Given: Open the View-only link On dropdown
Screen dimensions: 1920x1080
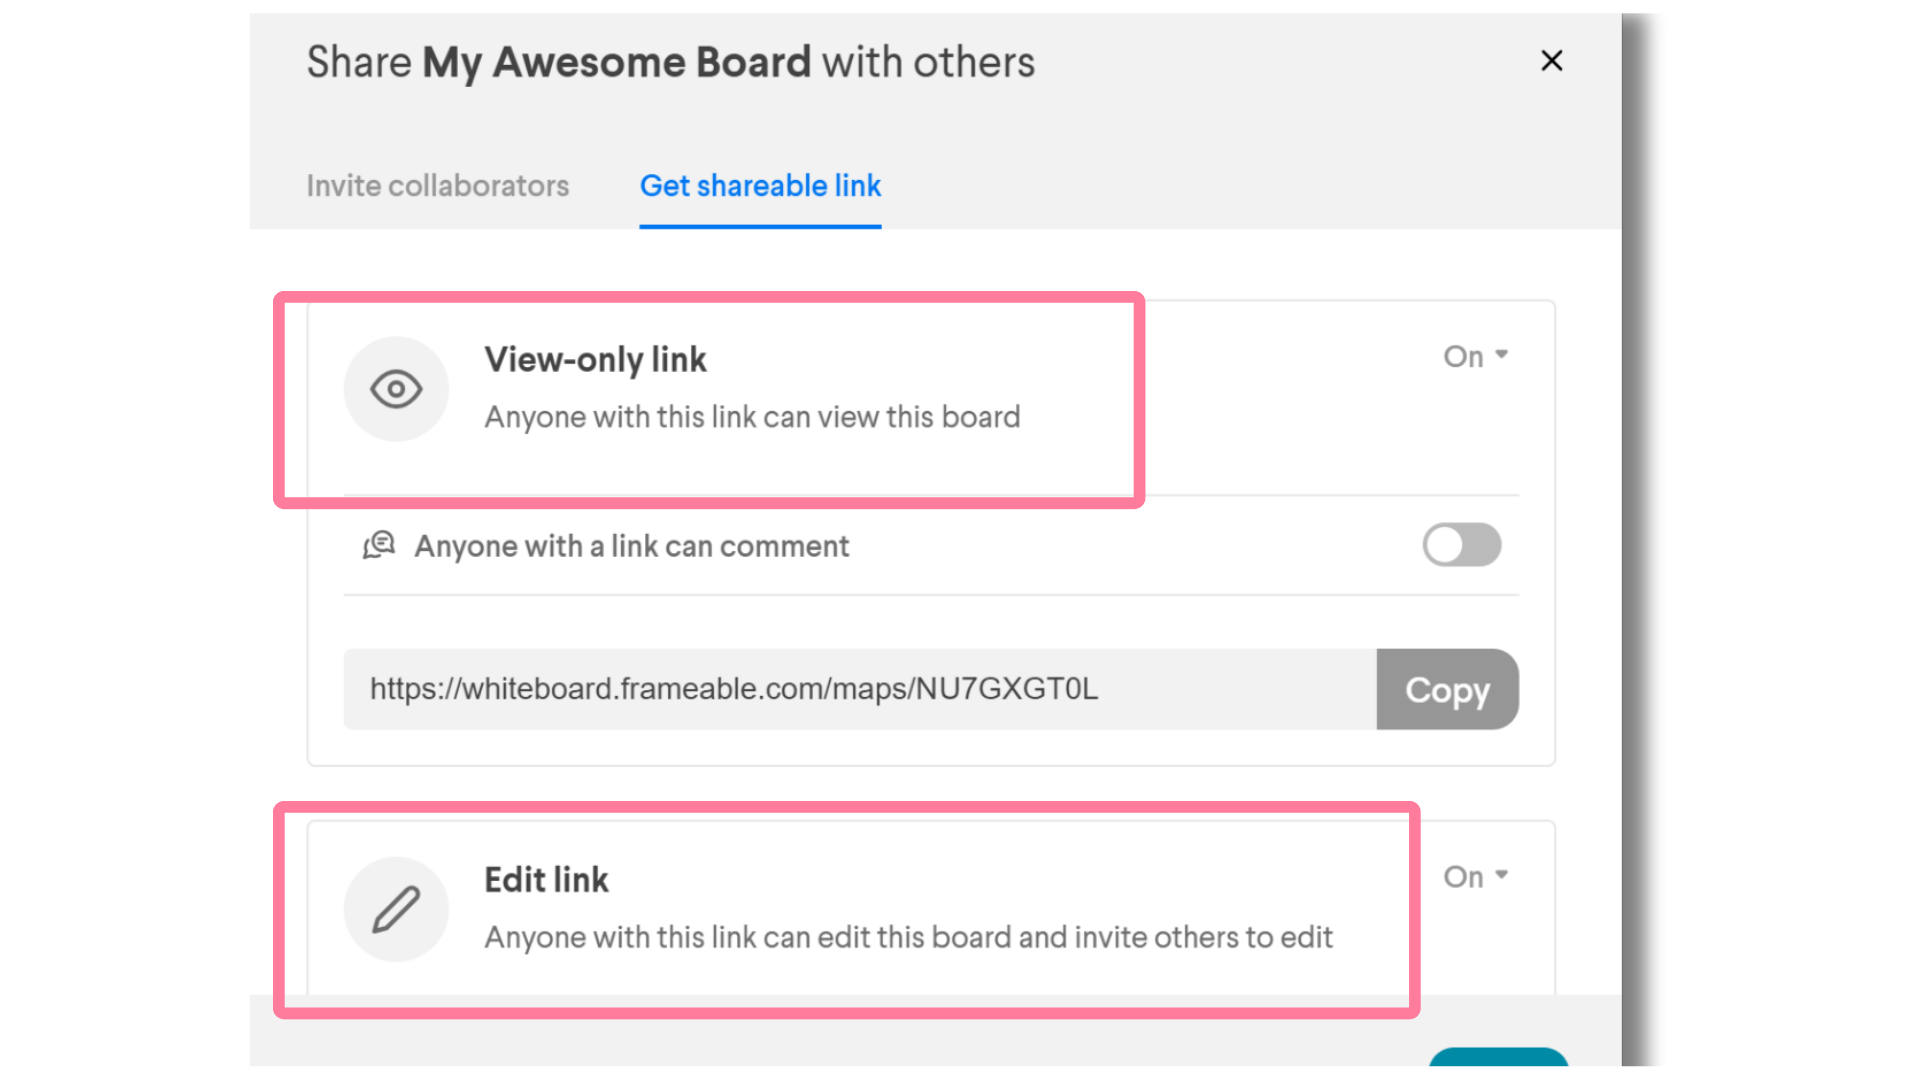Looking at the screenshot, I should tap(1475, 356).
